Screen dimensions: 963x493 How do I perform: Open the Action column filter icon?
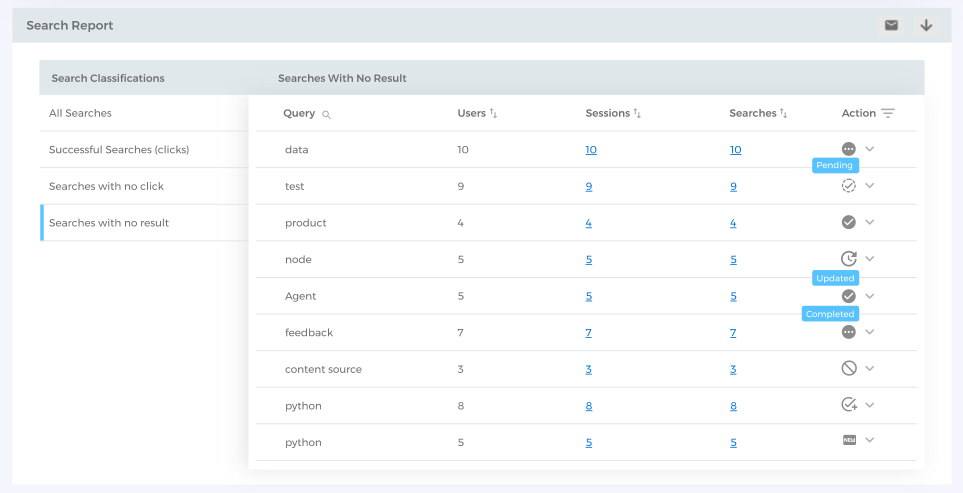tap(887, 113)
